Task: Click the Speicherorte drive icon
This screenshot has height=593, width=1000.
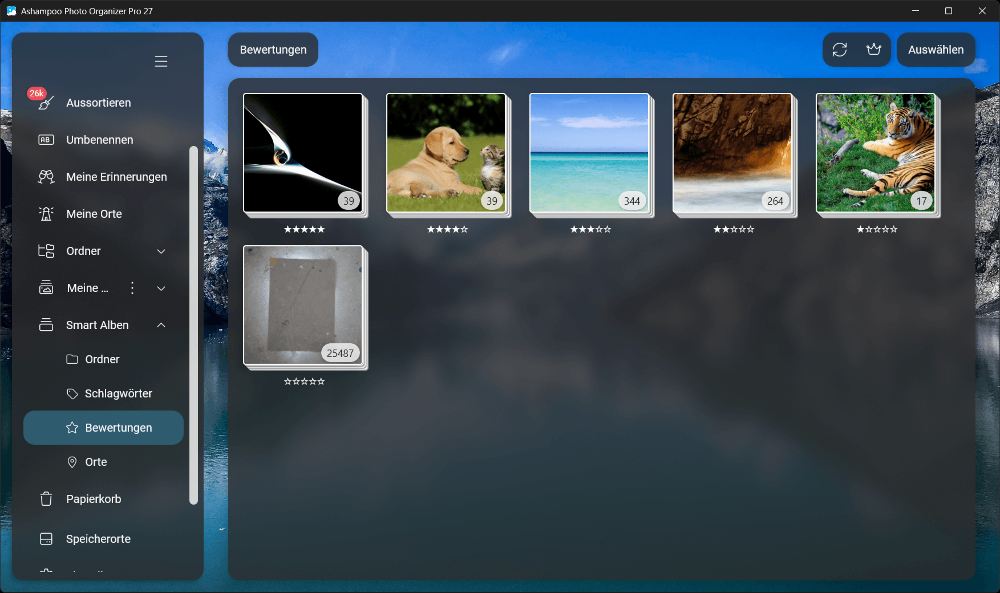Action: pyautogui.click(x=46, y=539)
